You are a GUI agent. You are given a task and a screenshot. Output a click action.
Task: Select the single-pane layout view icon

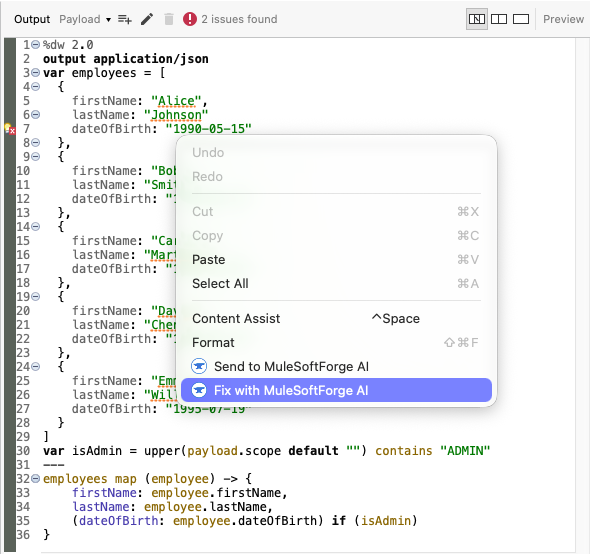click(521, 19)
